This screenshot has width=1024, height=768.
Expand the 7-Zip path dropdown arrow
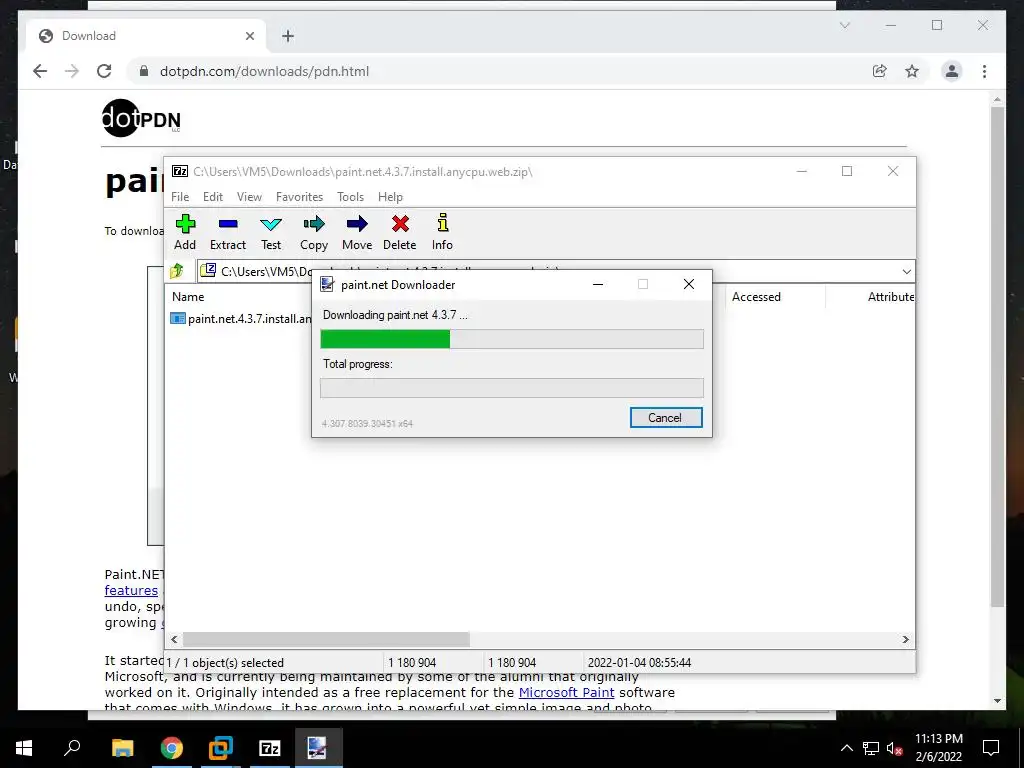click(906, 272)
